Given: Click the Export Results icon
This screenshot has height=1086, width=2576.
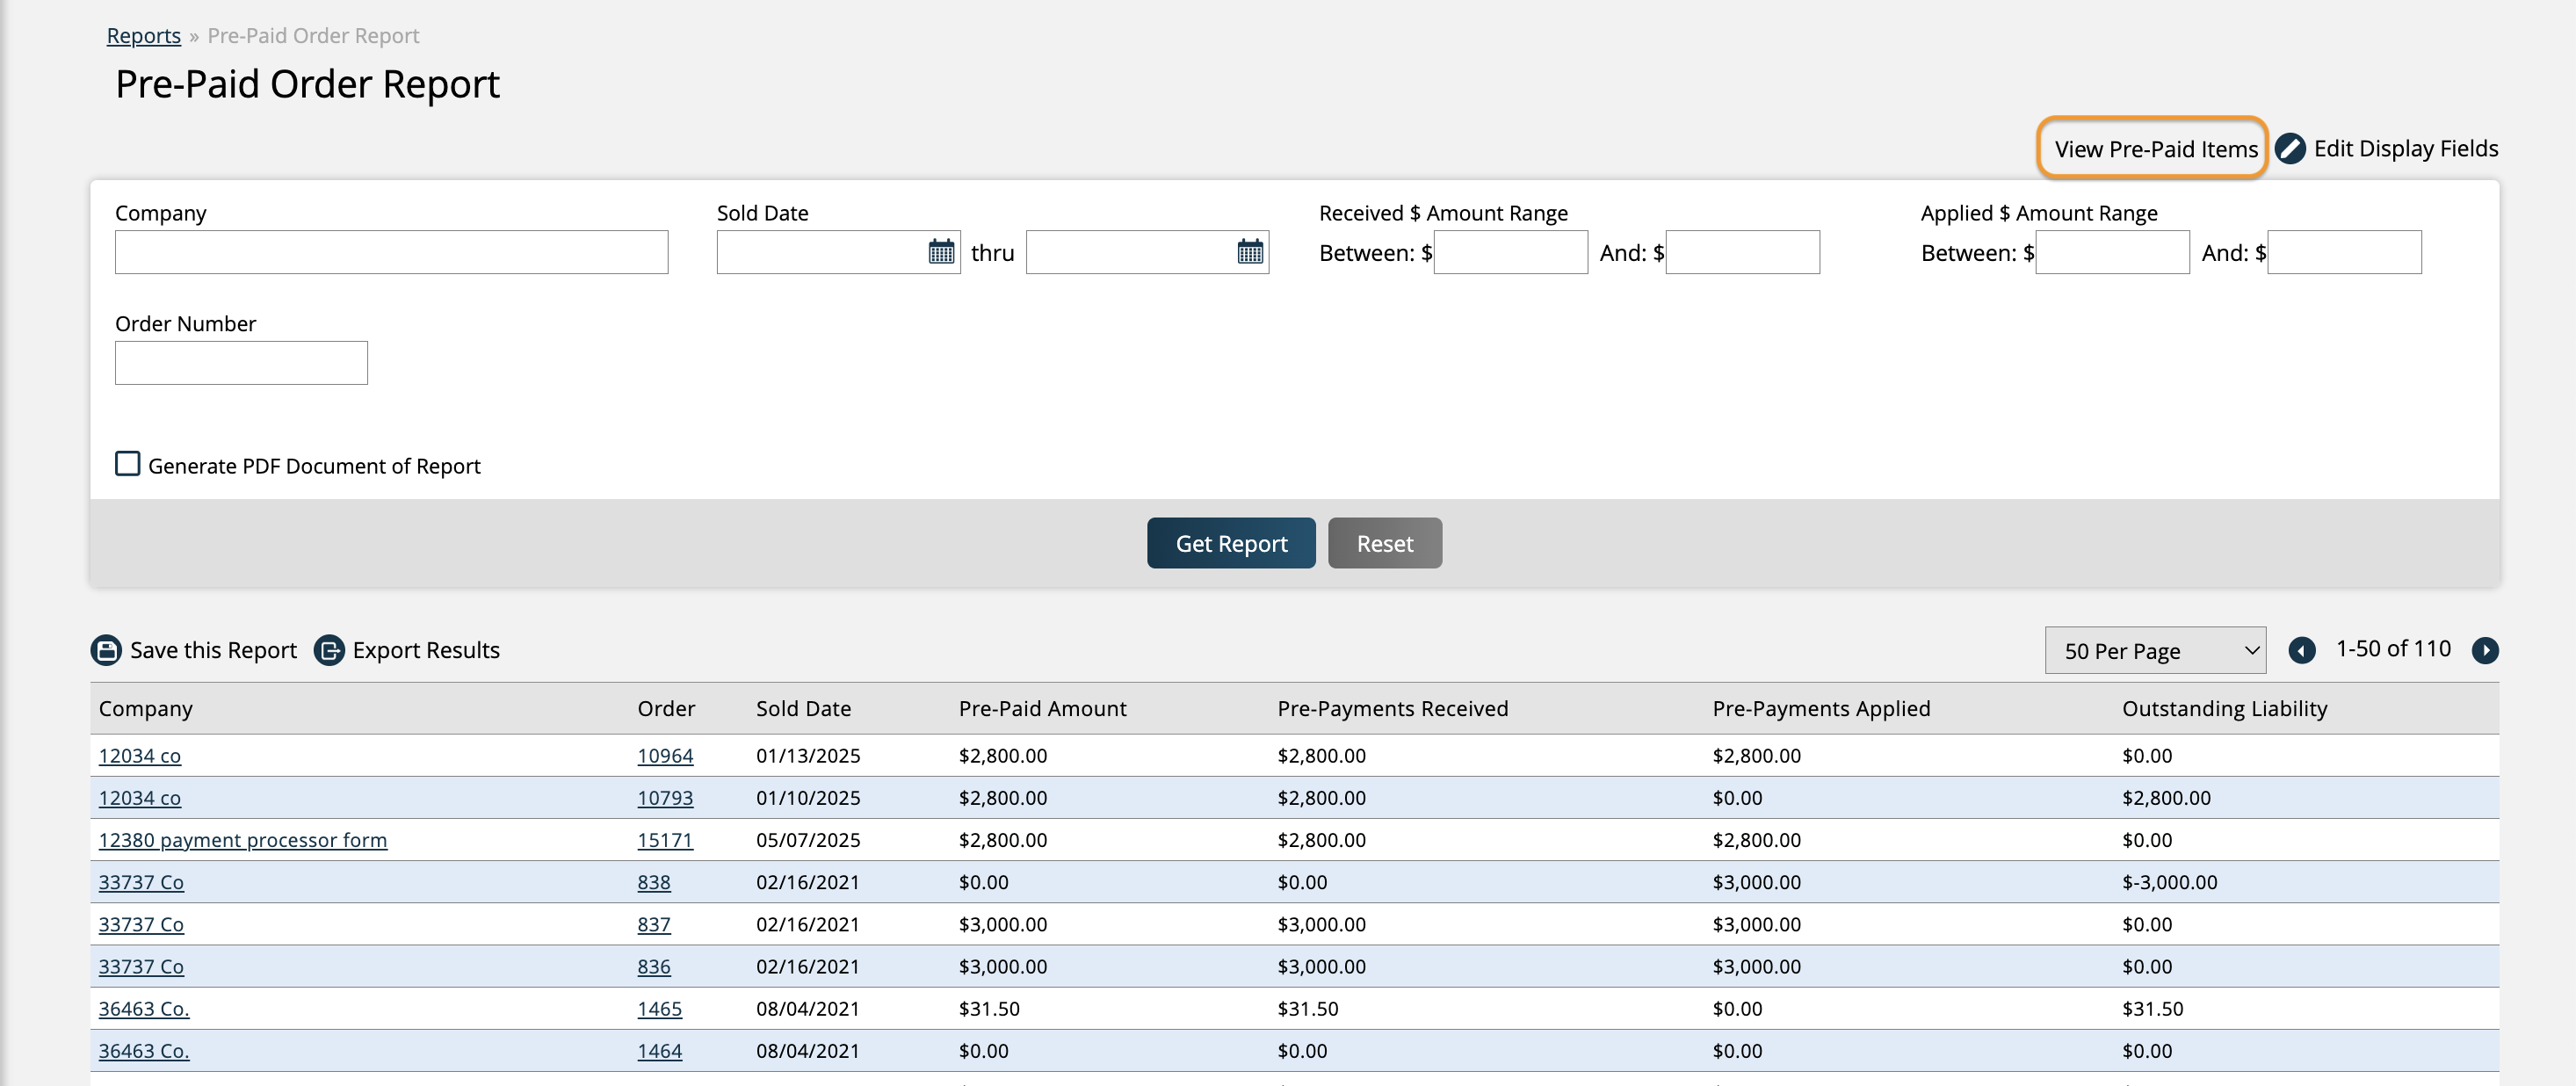Looking at the screenshot, I should coord(329,650).
